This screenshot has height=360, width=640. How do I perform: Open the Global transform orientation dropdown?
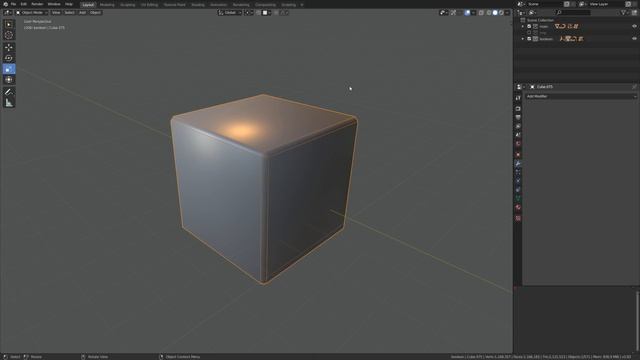(x=230, y=13)
